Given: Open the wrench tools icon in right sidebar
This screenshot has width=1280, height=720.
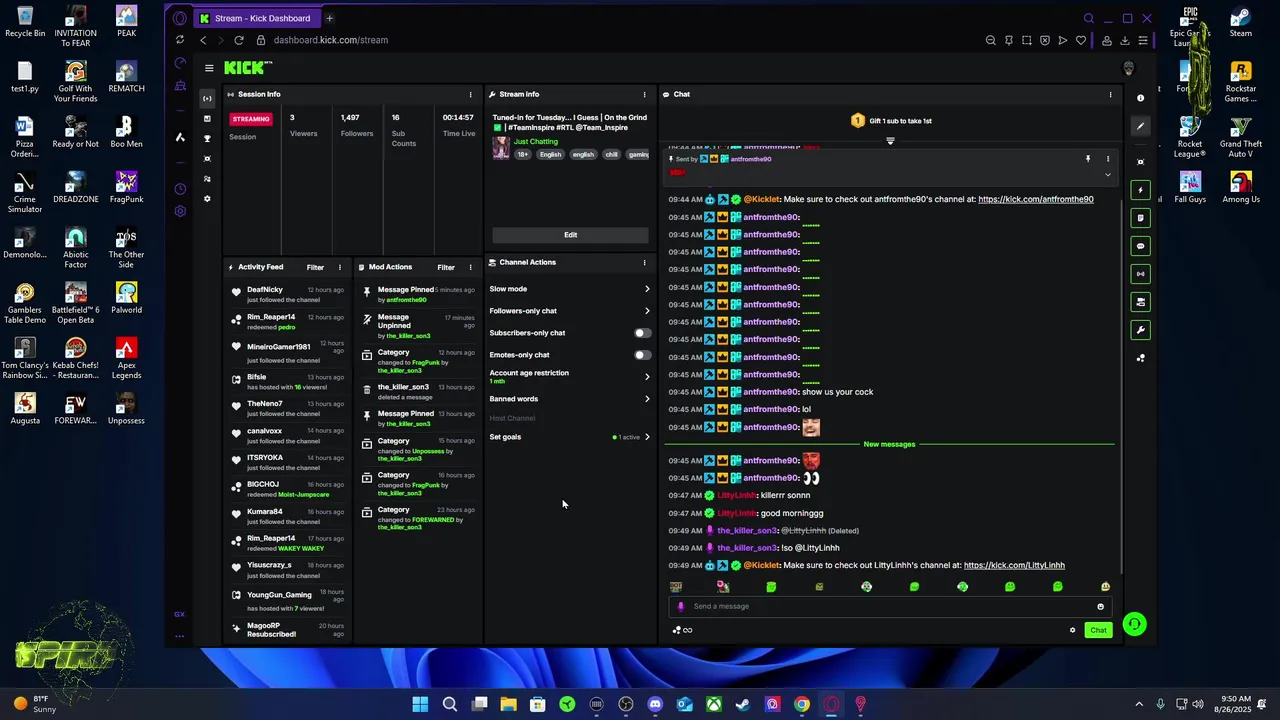Looking at the screenshot, I should pyautogui.click(x=1140, y=330).
